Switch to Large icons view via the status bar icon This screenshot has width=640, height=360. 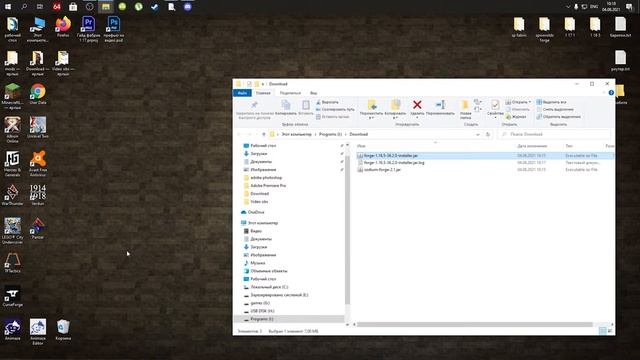(x=610, y=331)
